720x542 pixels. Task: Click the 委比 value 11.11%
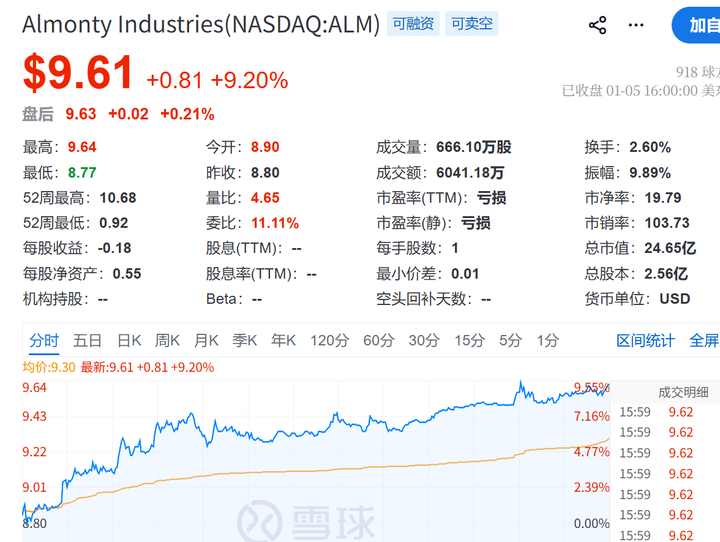(275, 223)
